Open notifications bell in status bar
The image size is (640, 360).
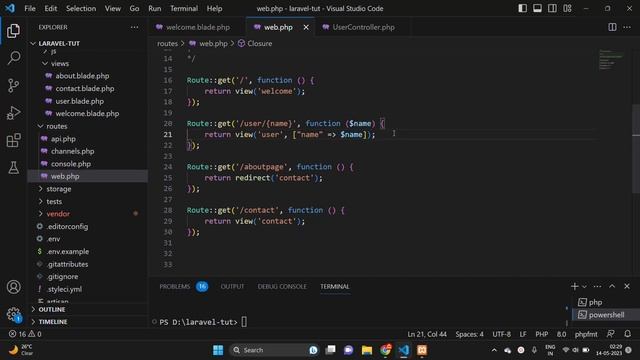click(628, 334)
